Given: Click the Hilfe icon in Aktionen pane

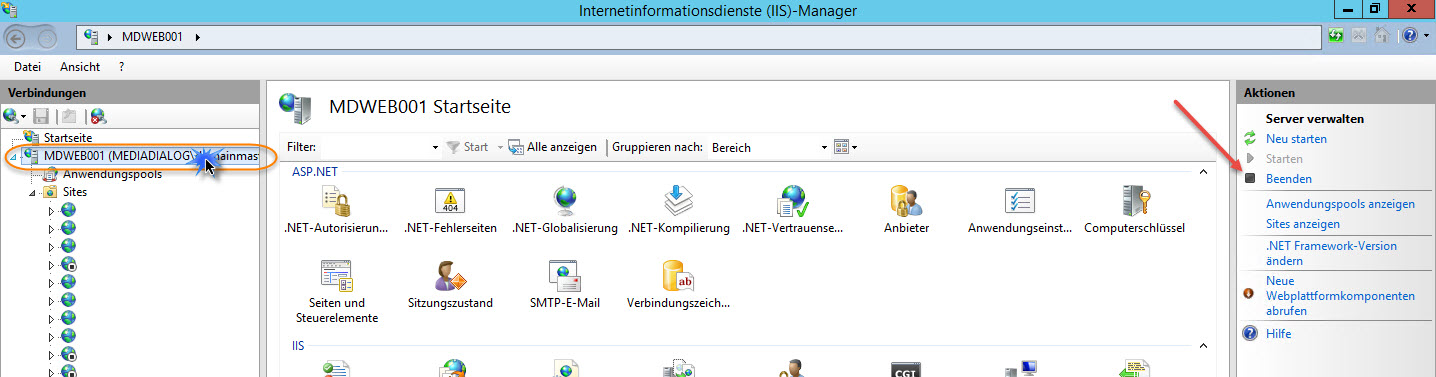Looking at the screenshot, I should (x=1249, y=334).
